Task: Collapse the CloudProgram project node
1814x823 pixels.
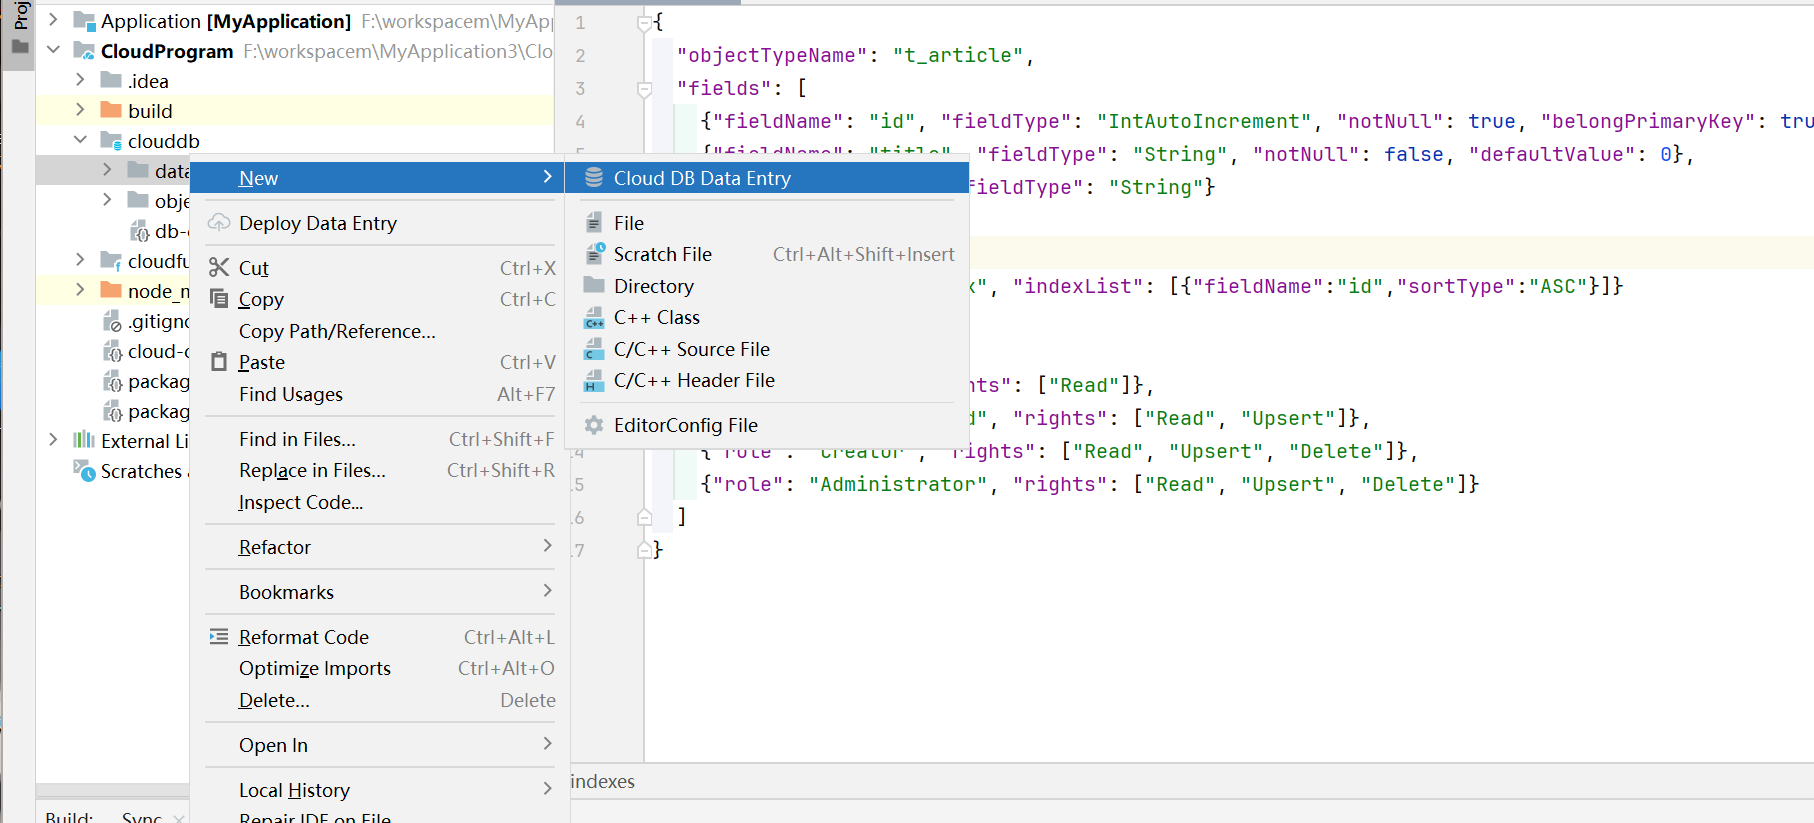Action: click(54, 50)
